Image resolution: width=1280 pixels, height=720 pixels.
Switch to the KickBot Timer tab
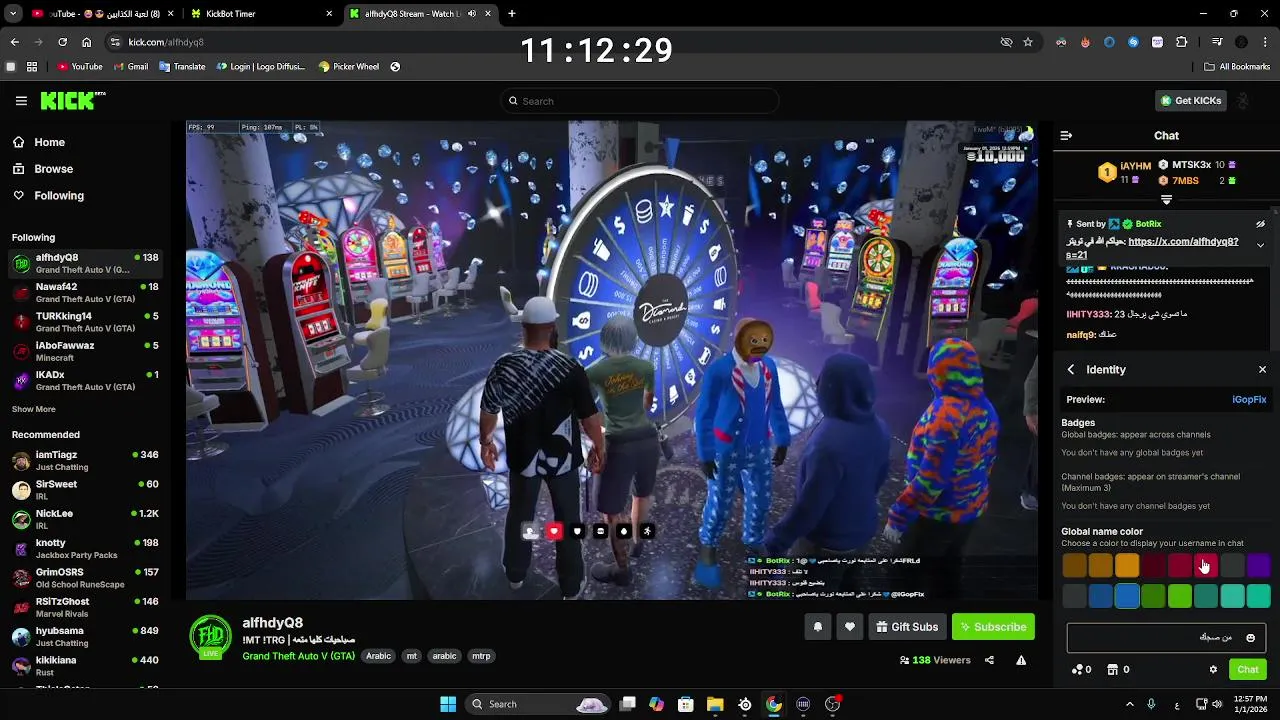click(260, 14)
